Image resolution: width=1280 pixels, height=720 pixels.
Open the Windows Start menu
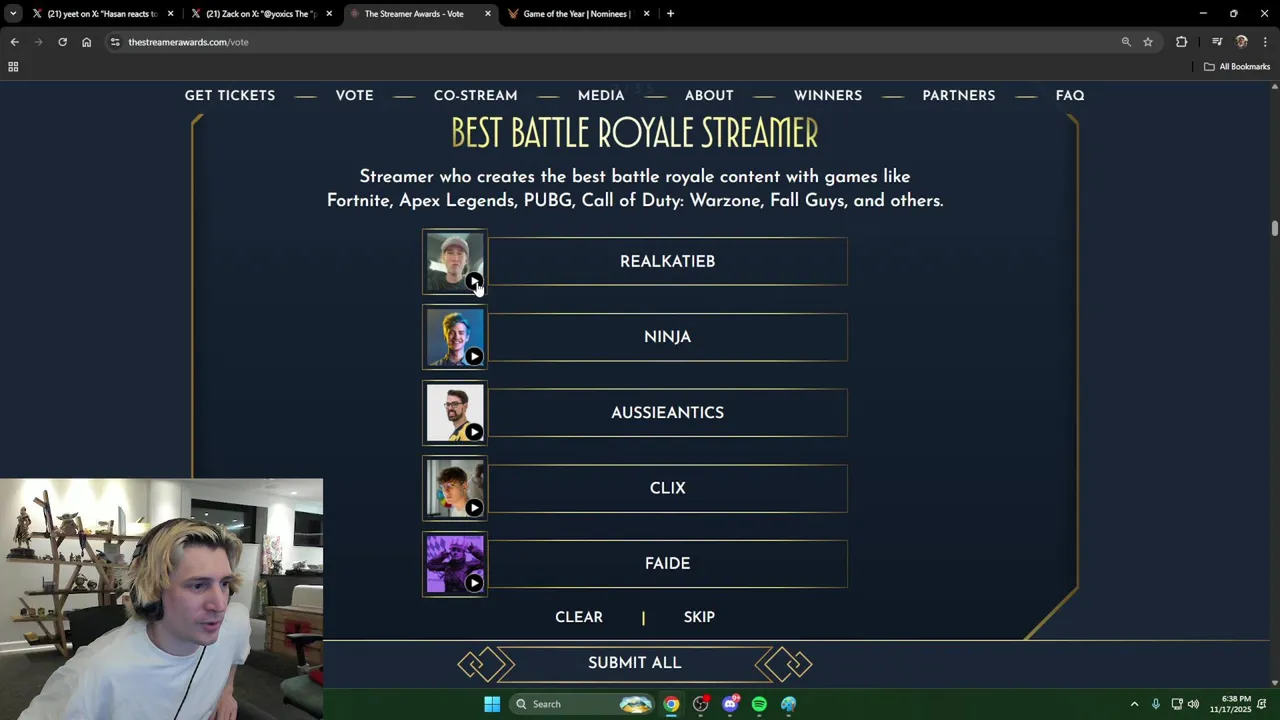pos(492,704)
